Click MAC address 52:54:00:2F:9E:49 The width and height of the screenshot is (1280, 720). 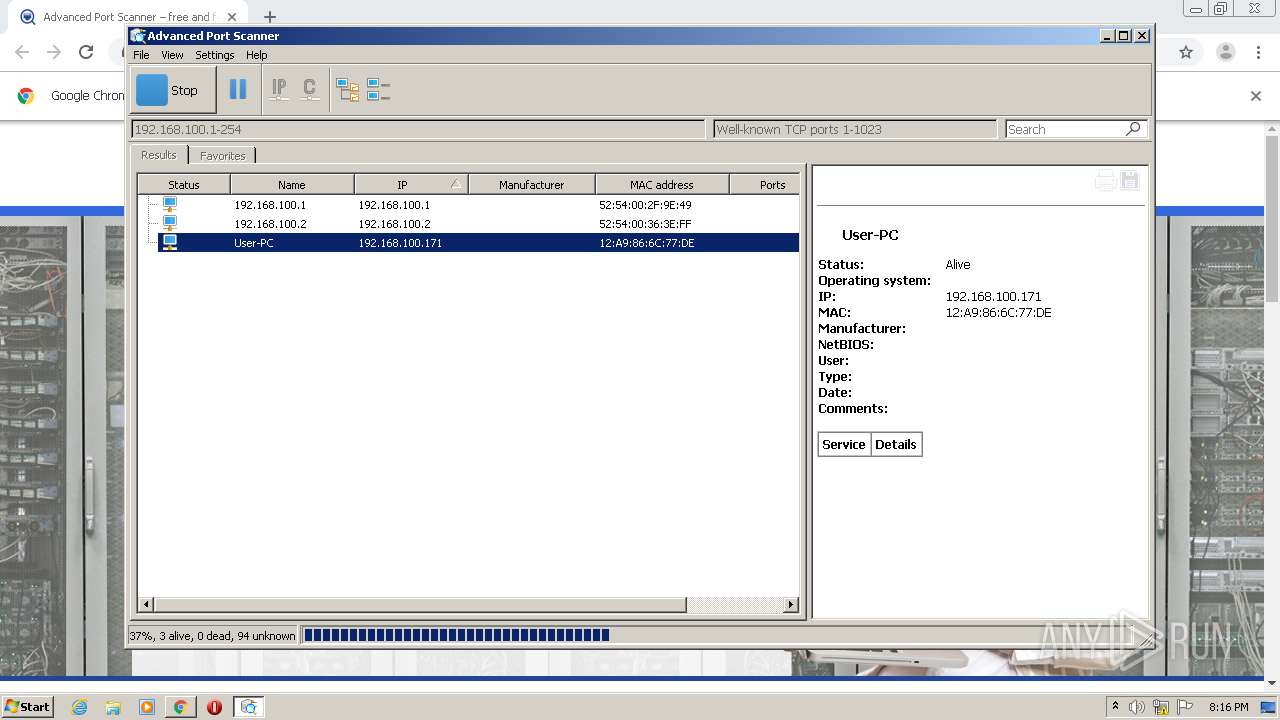[x=645, y=205]
